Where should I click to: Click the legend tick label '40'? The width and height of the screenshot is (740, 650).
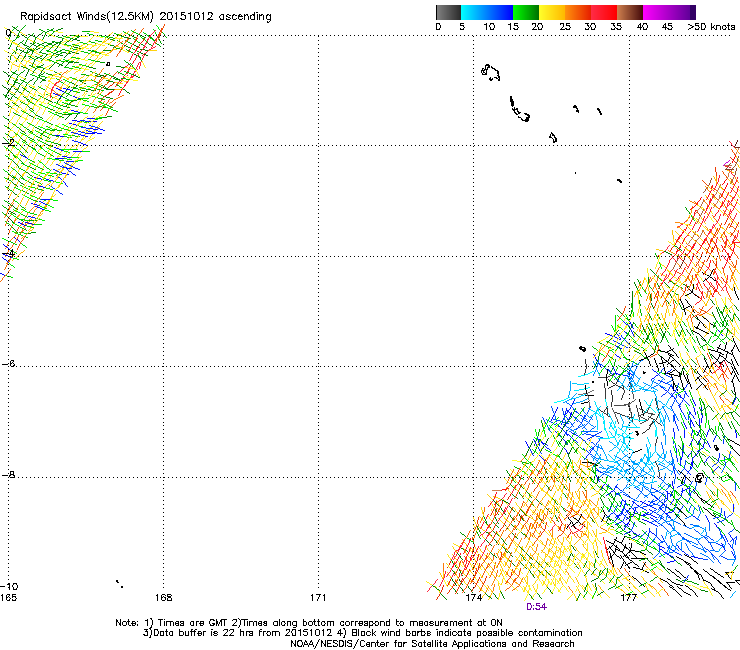[642, 27]
